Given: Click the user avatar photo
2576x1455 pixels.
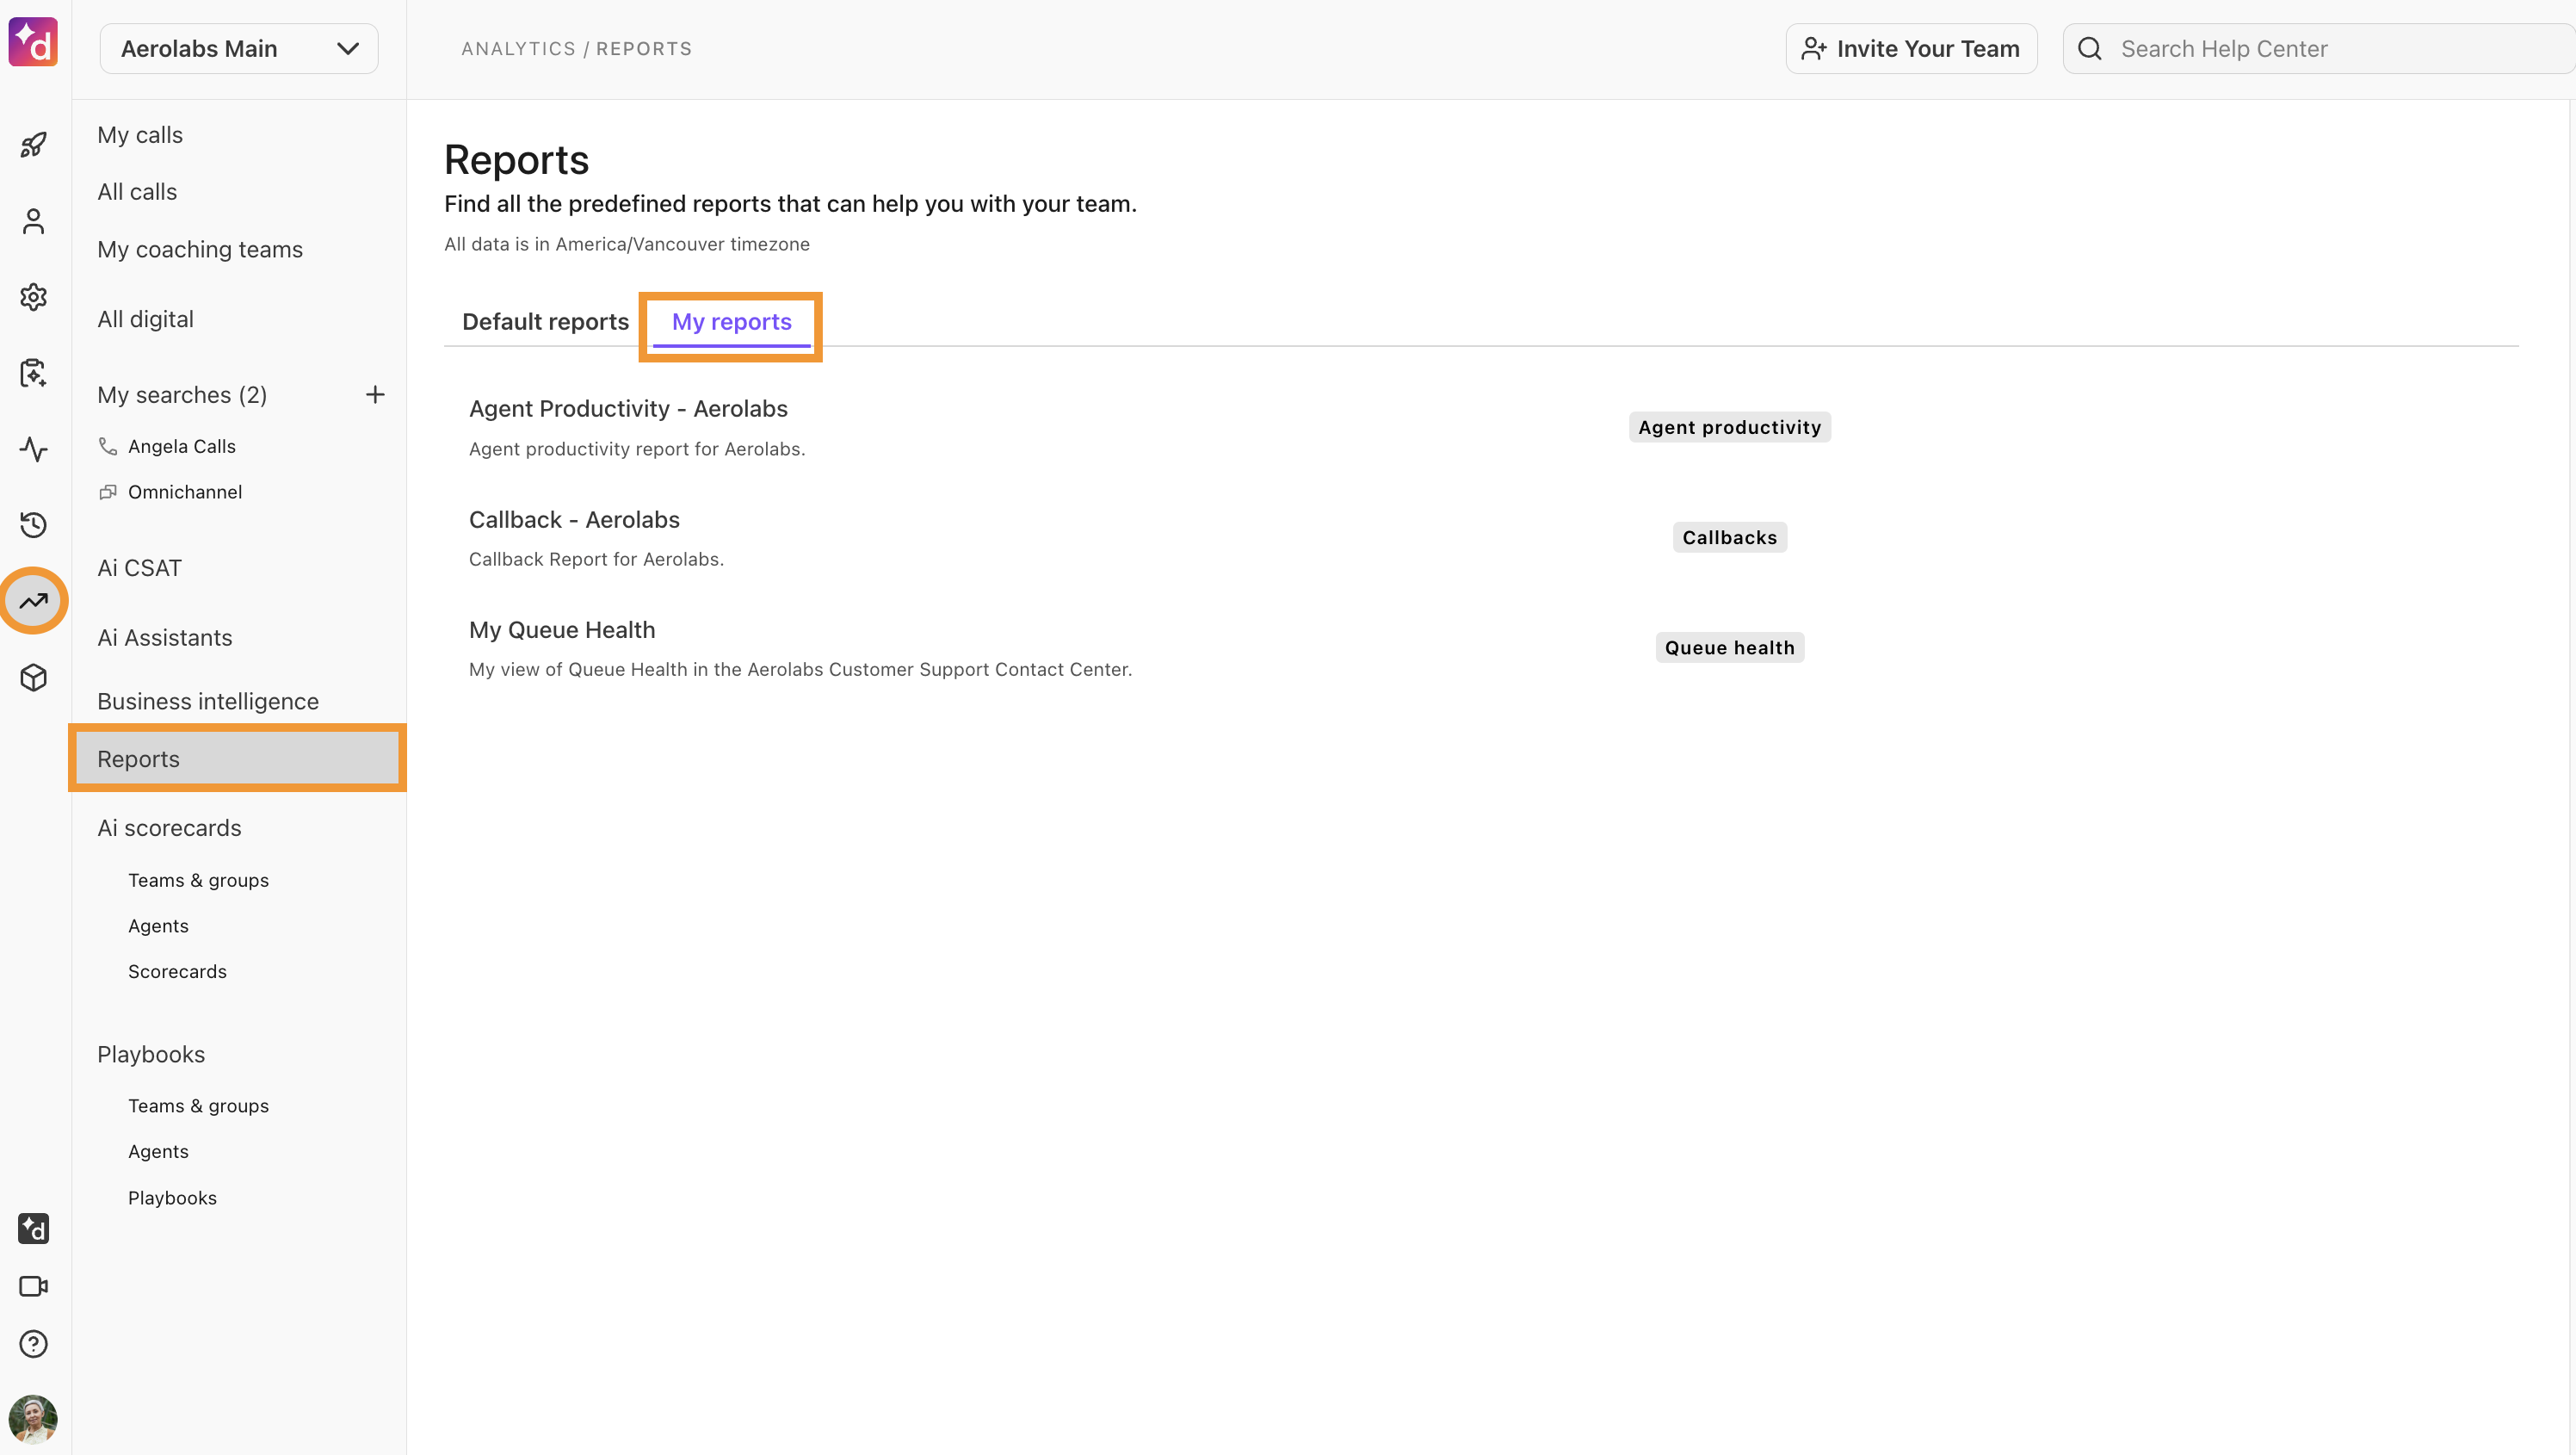Looking at the screenshot, I should [33, 1419].
